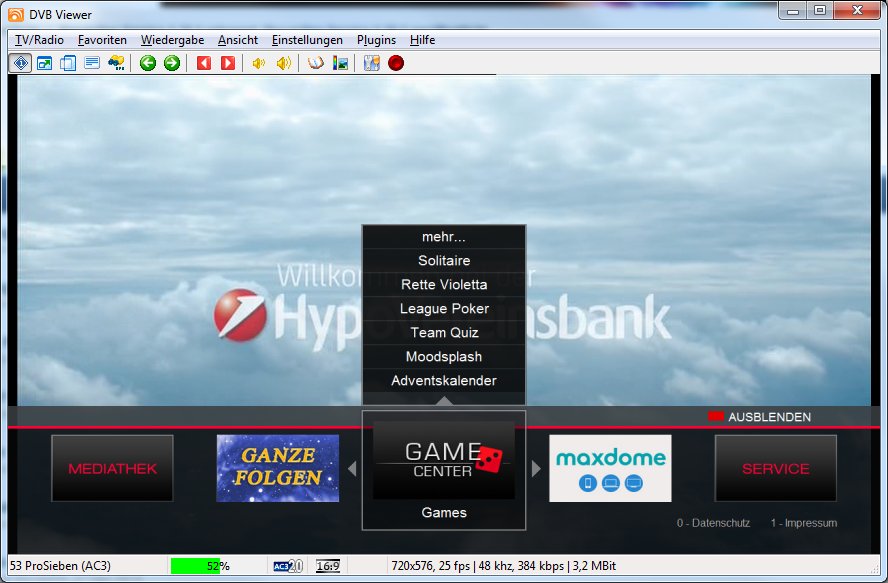
Task: Choose Team Quiz from the games list
Action: [x=444, y=333]
